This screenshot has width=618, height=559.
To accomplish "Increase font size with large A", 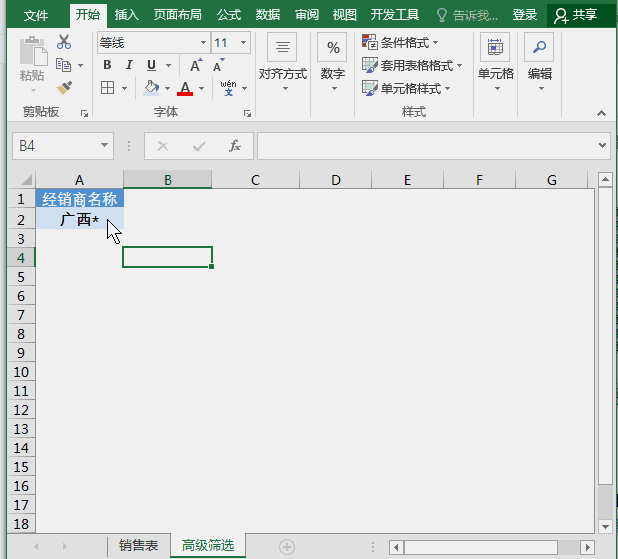I will (x=196, y=65).
